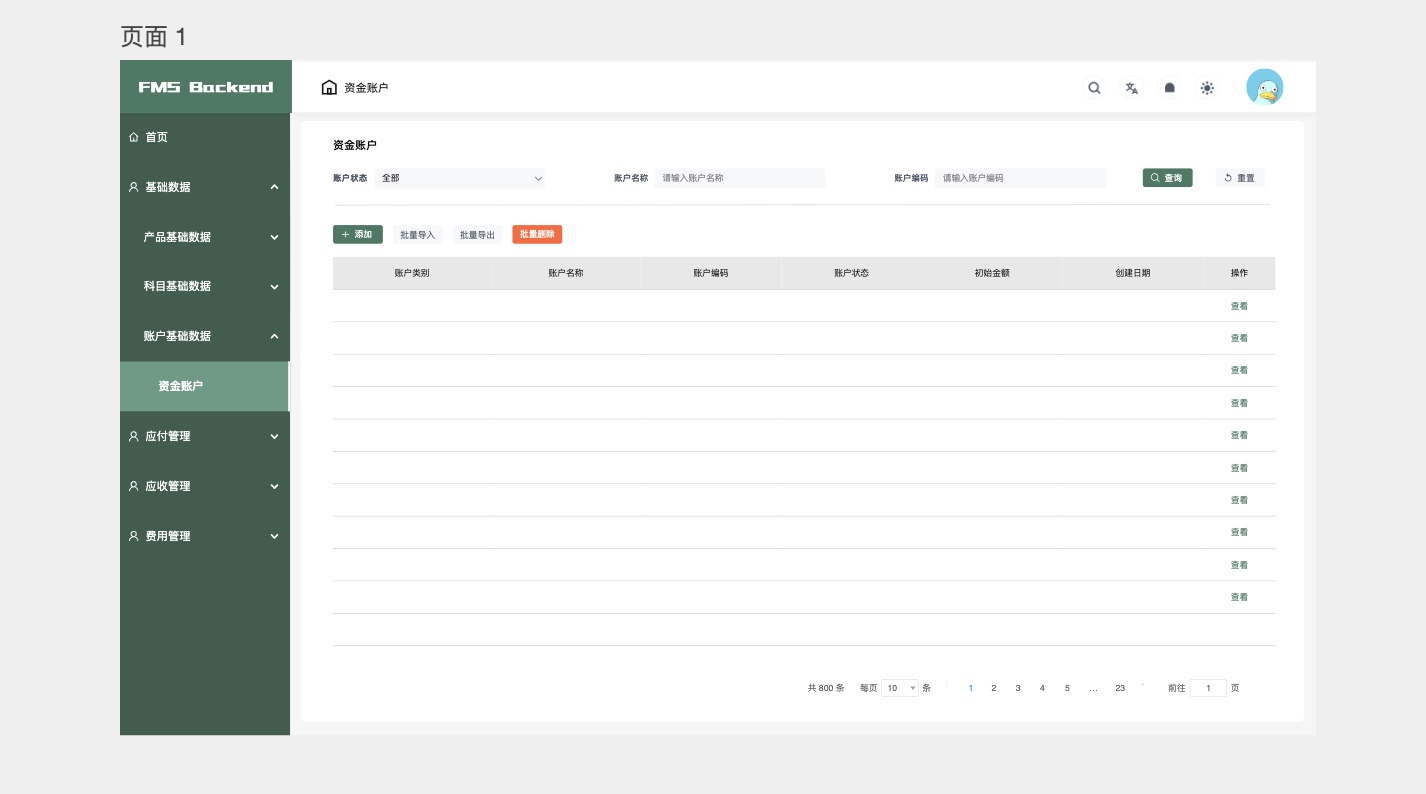The height and width of the screenshot is (794, 1426).
Task: Click the FMS Backend logo
Action: (x=206, y=87)
